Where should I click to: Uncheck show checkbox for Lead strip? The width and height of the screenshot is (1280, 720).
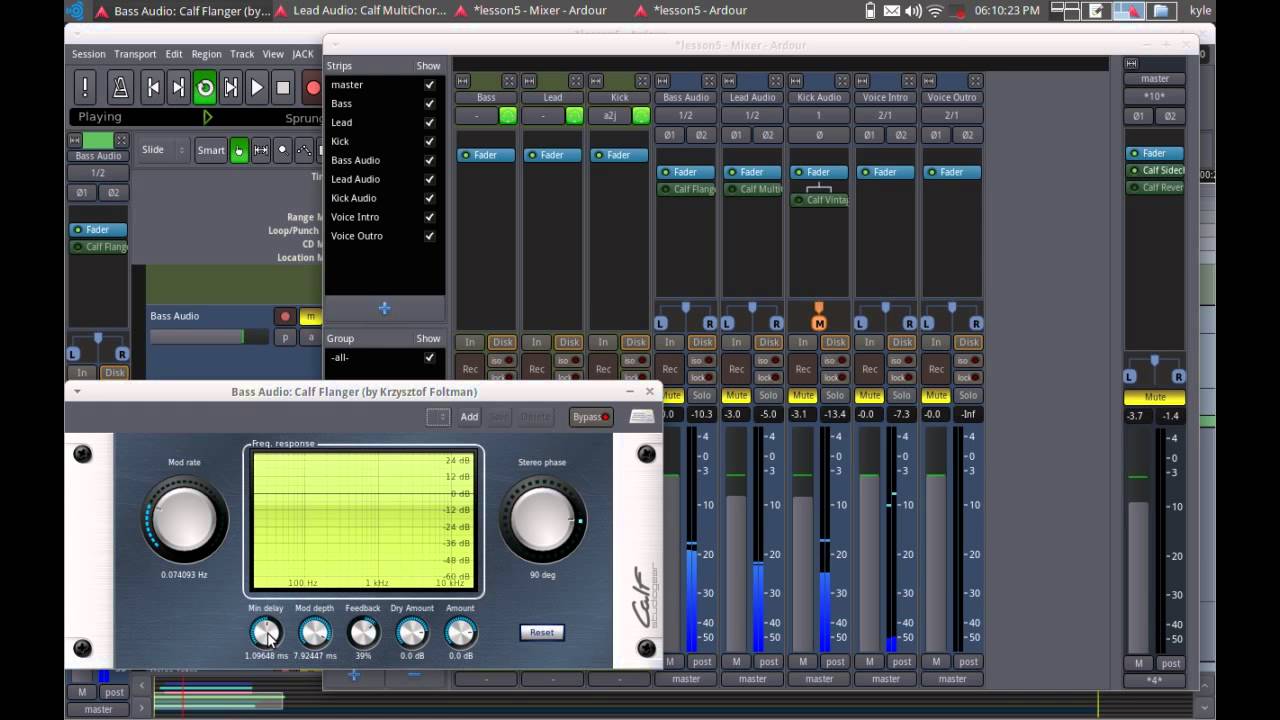pos(430,123)
